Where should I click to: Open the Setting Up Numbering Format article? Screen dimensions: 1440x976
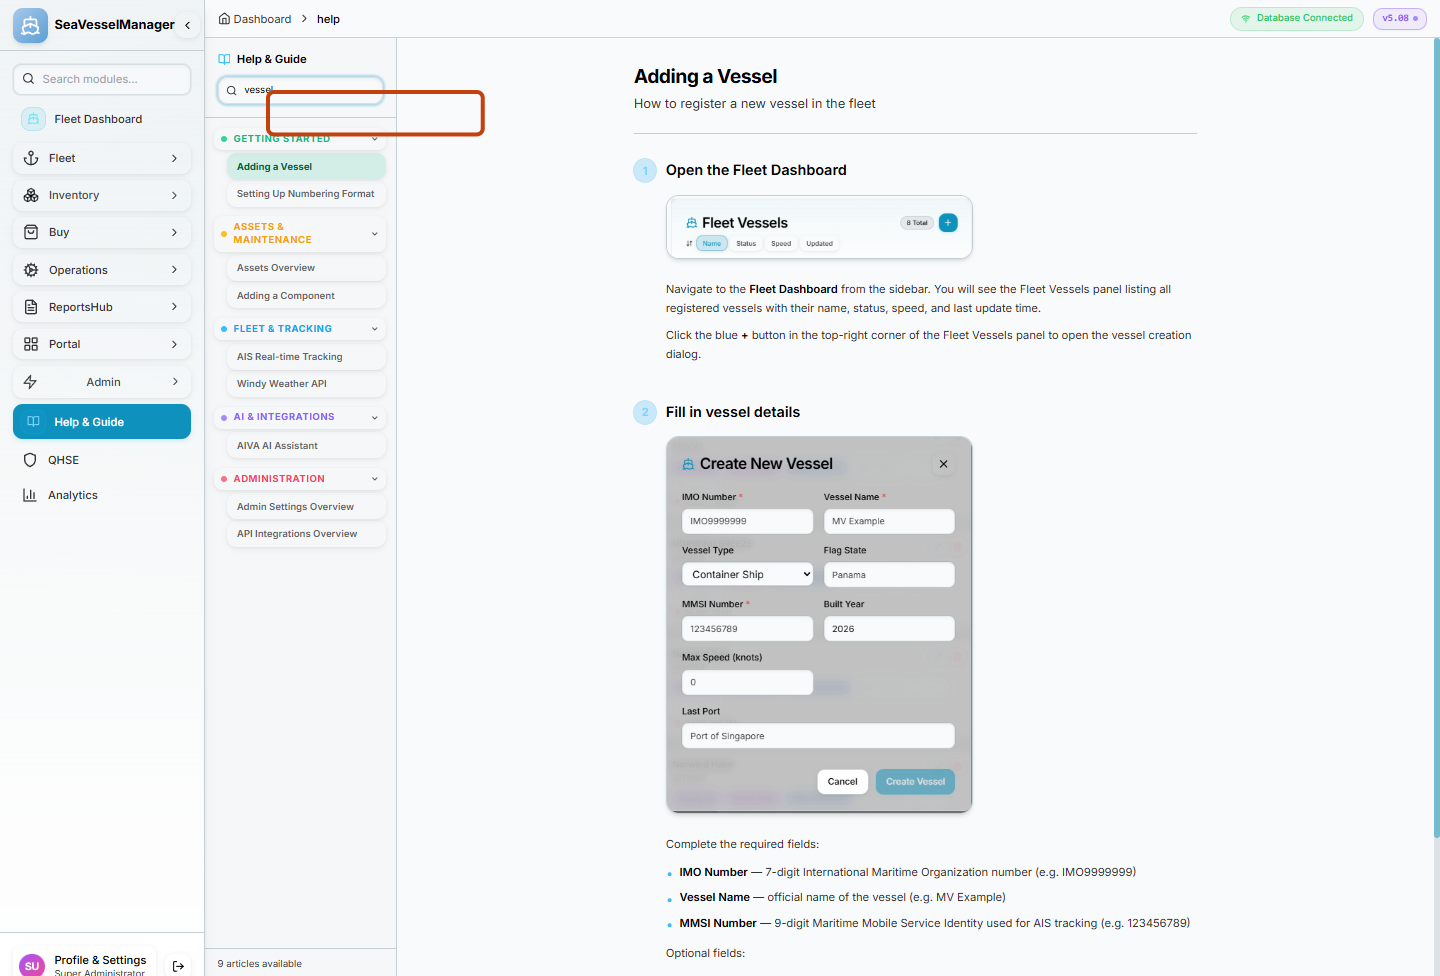[x=306, y=194]
